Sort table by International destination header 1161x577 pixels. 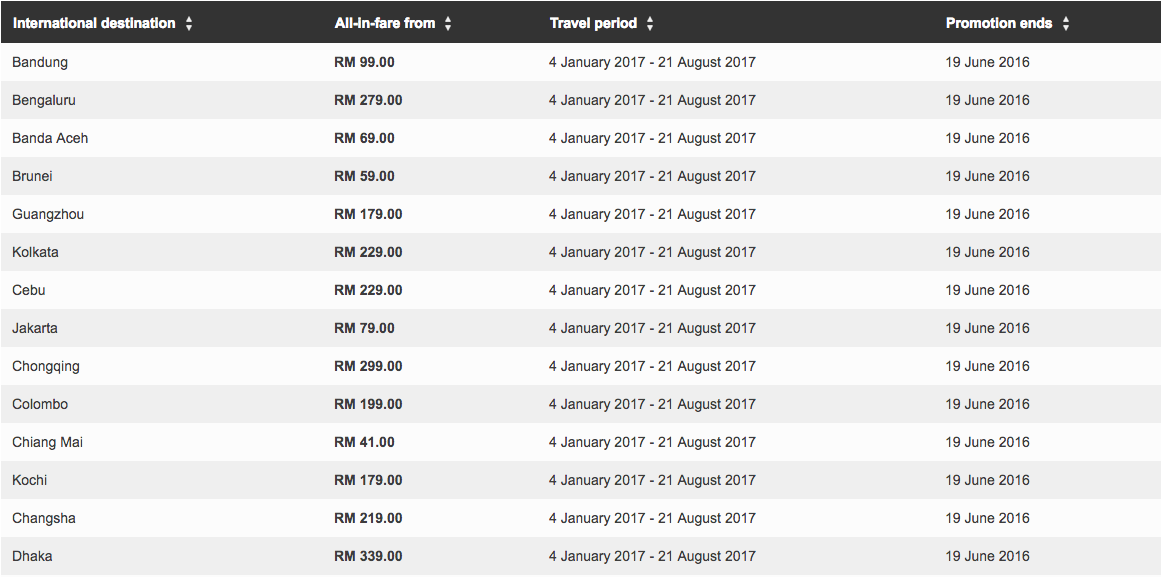[x=94, y=23]
